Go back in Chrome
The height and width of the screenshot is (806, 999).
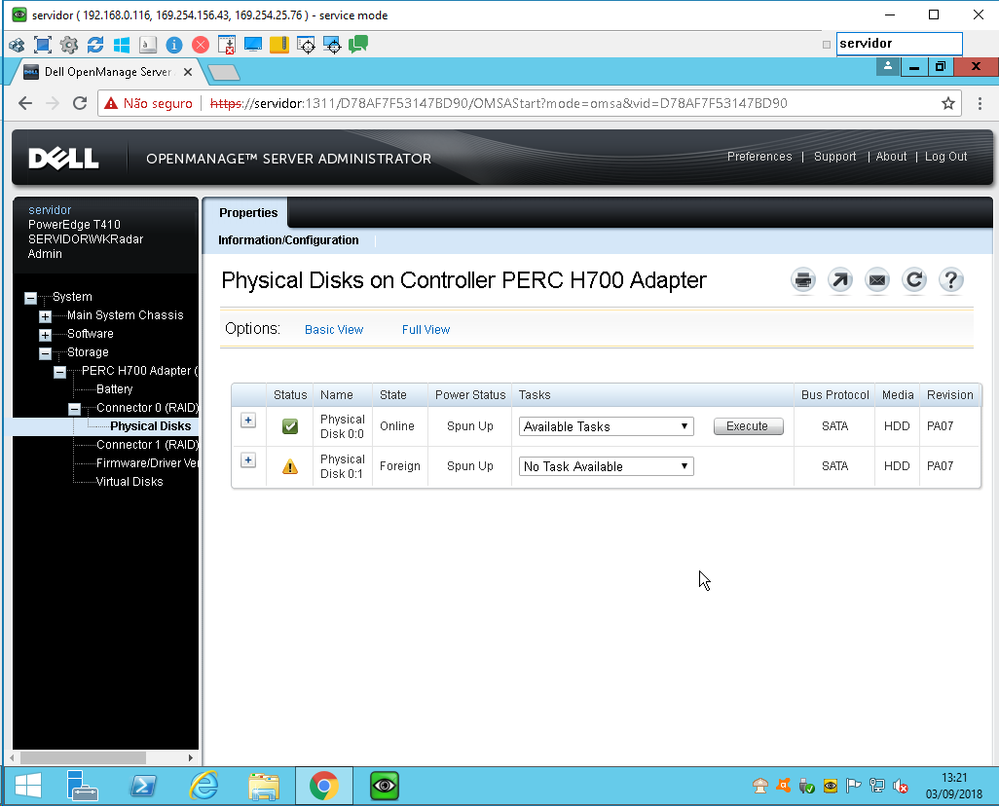click(25, 103)
